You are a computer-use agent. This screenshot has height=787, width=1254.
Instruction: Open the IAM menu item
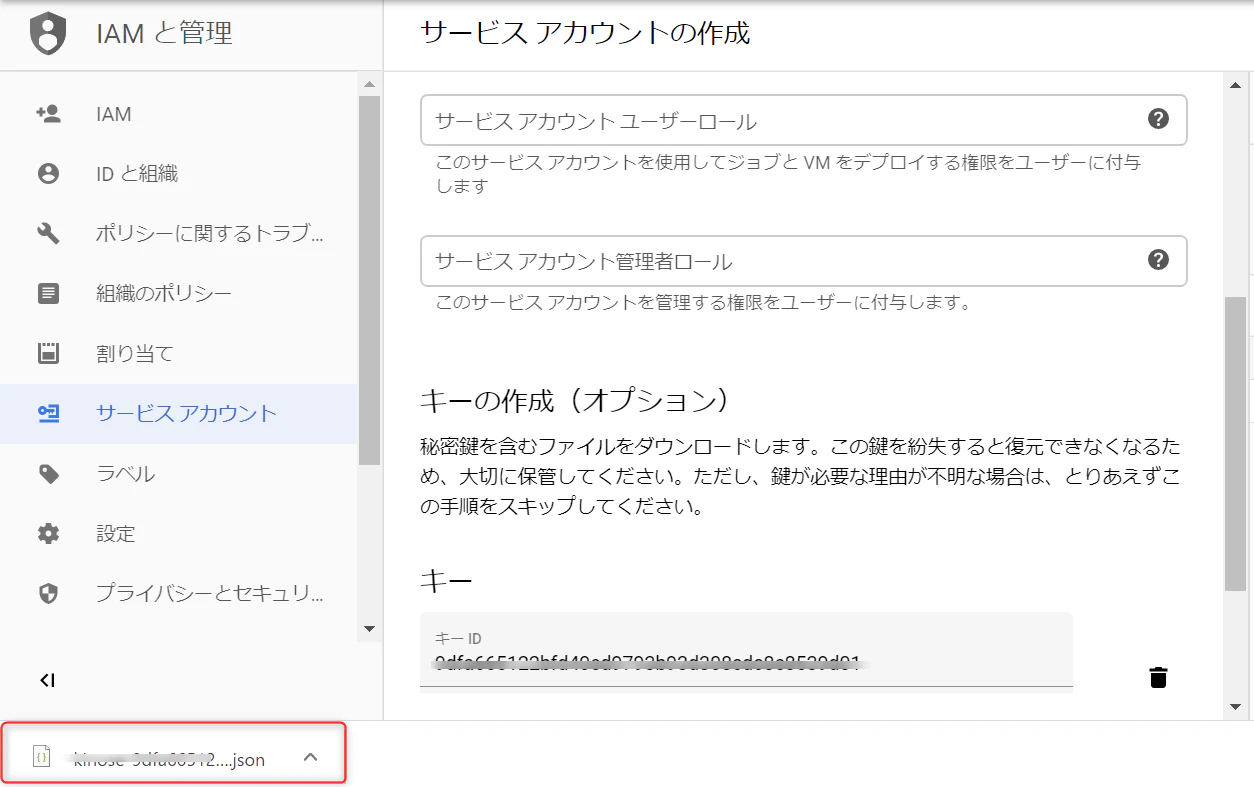pyautogui.click(x=178, y=114)
